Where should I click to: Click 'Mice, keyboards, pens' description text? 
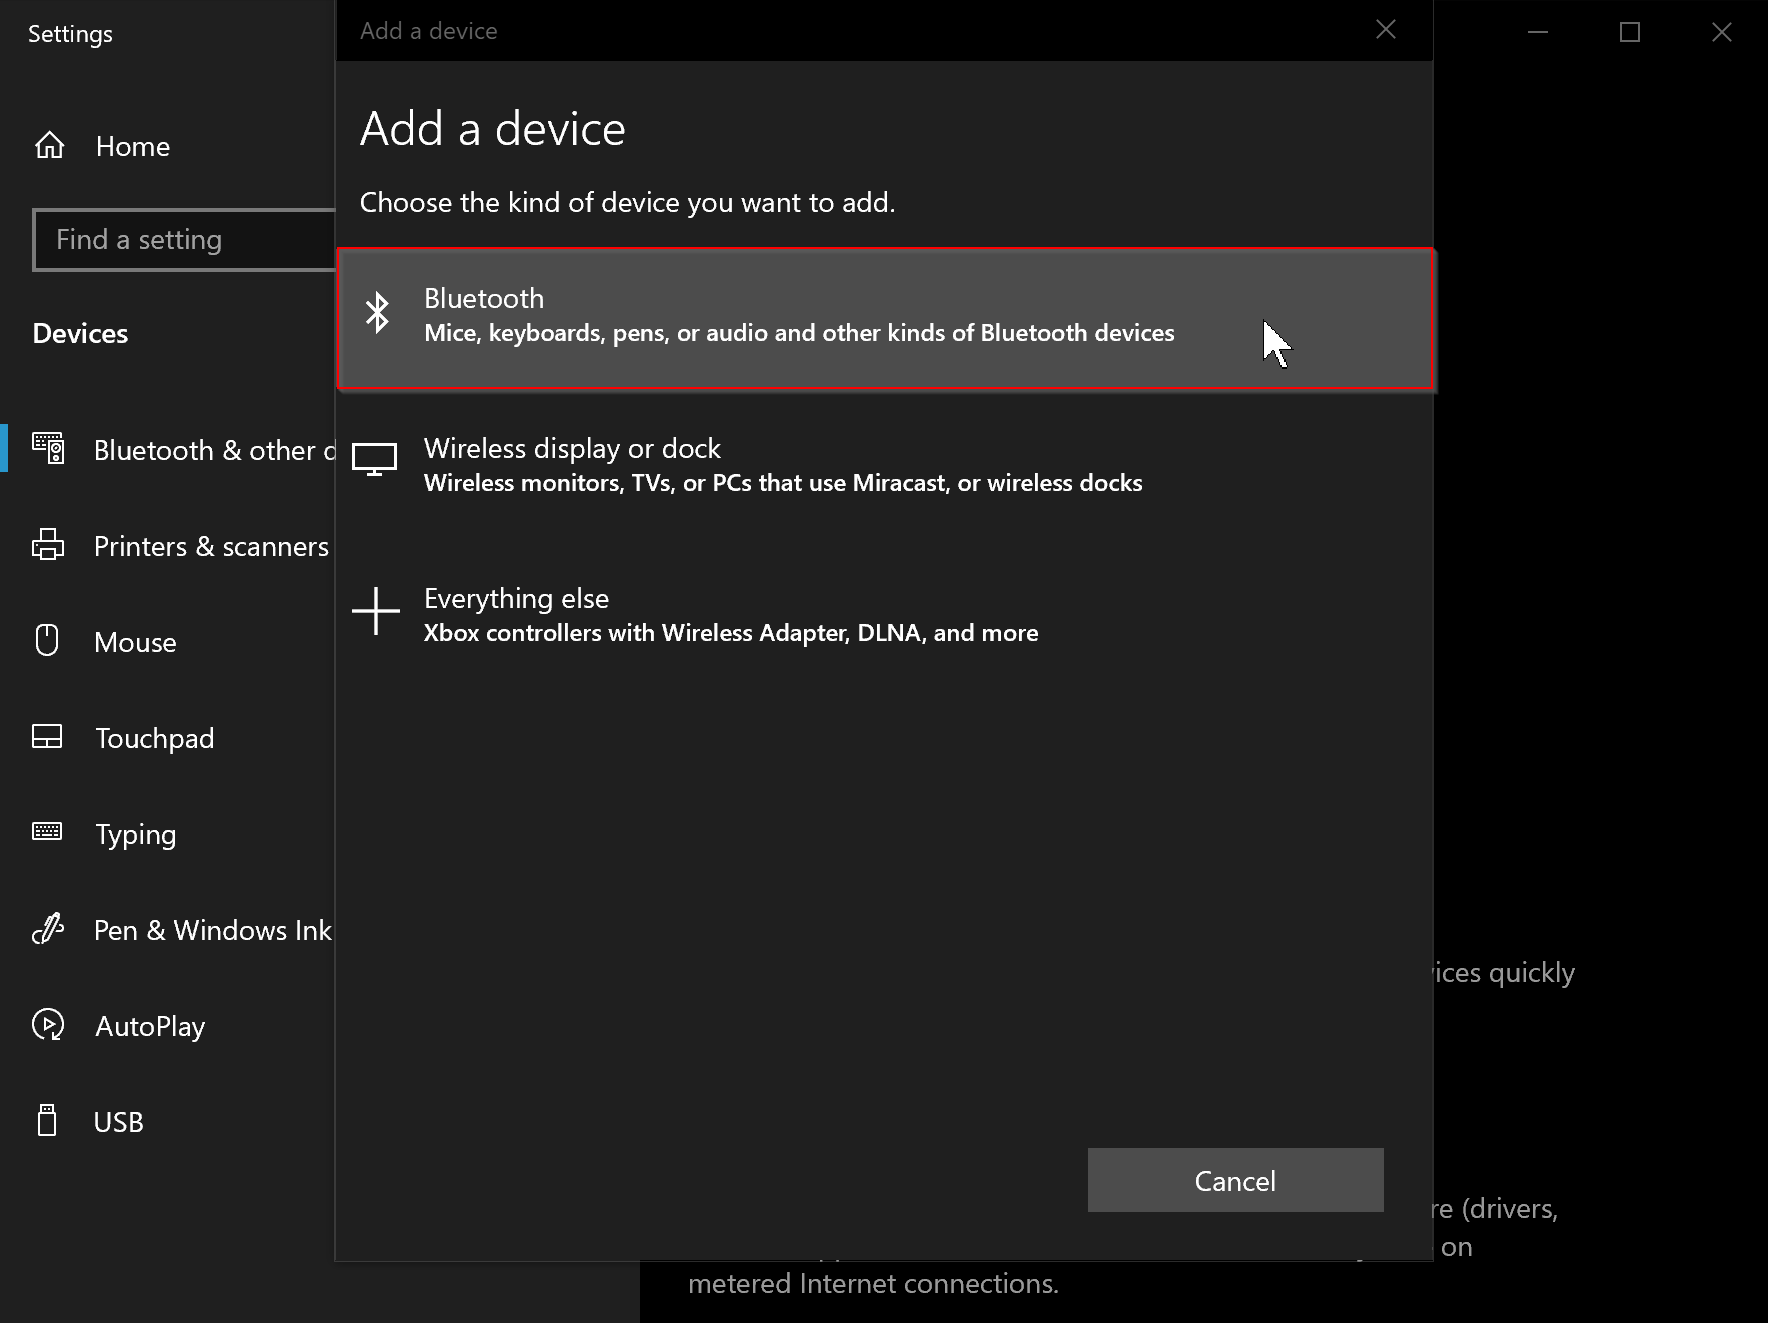799,333
